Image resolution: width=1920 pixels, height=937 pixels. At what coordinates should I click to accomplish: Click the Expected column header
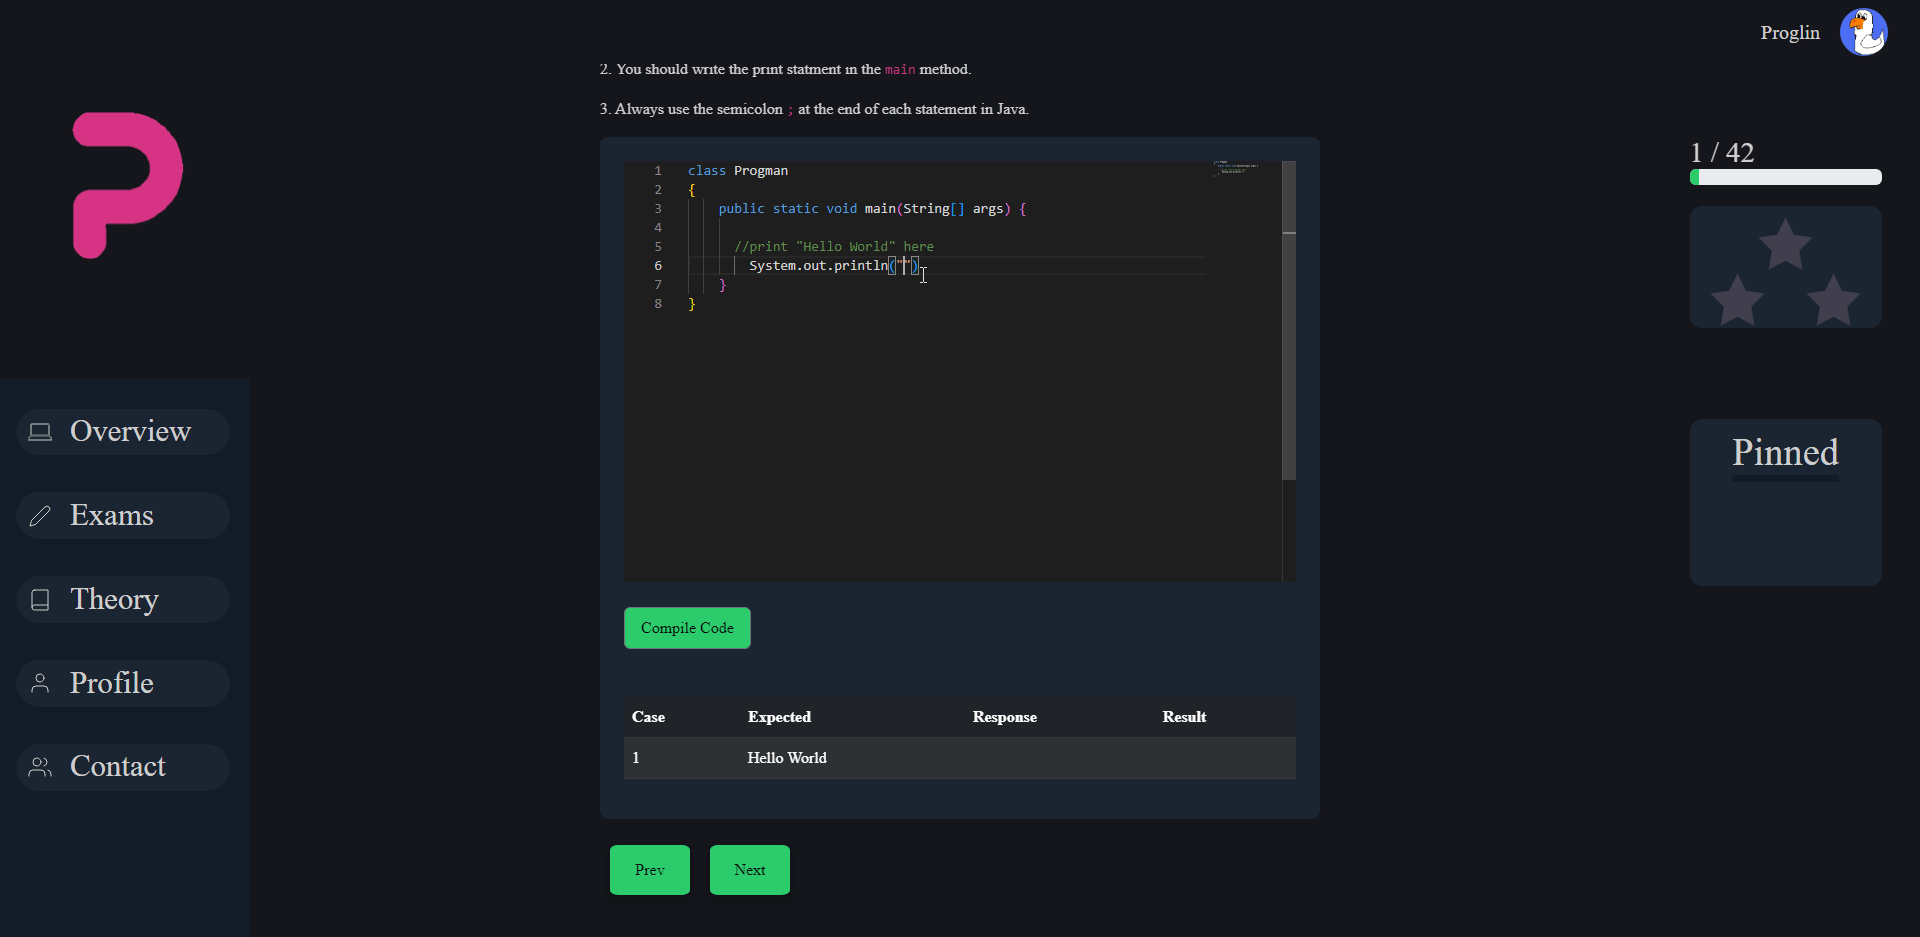pos(779,717)
